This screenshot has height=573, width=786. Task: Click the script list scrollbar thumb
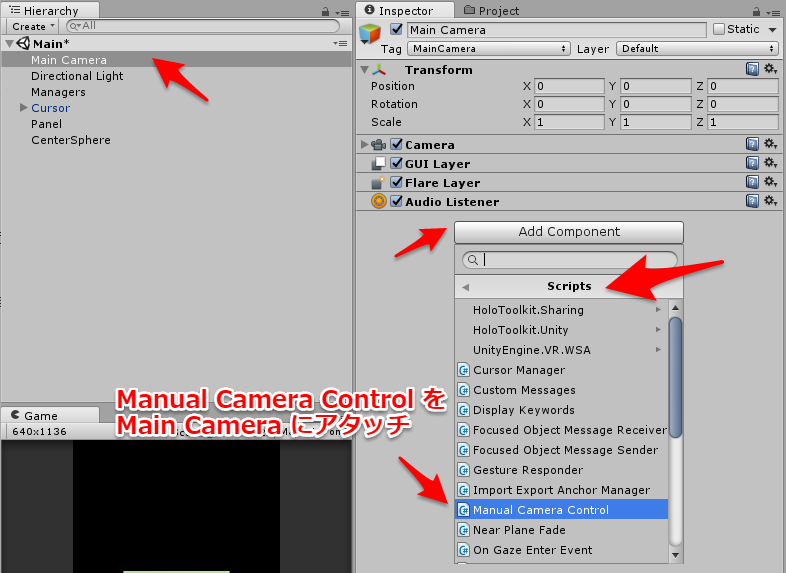pos(676,377)
